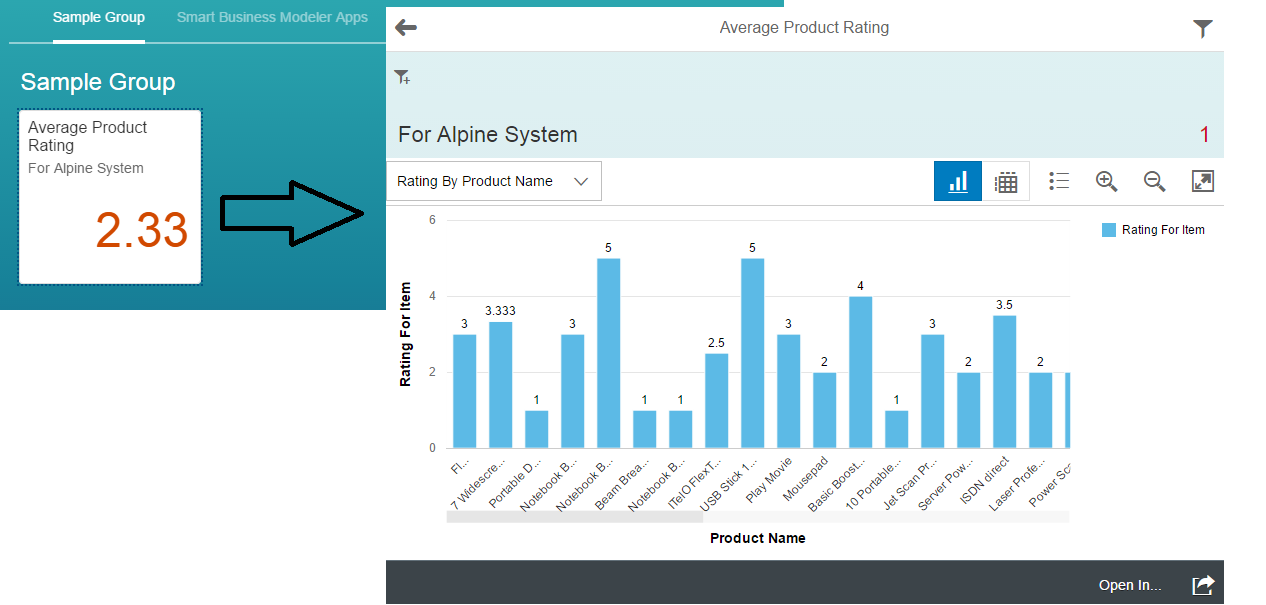The width and height of the screenshot is (1266, 605).
Task: Toggle the chart legend icon
Action: [x=1059, y=181]
